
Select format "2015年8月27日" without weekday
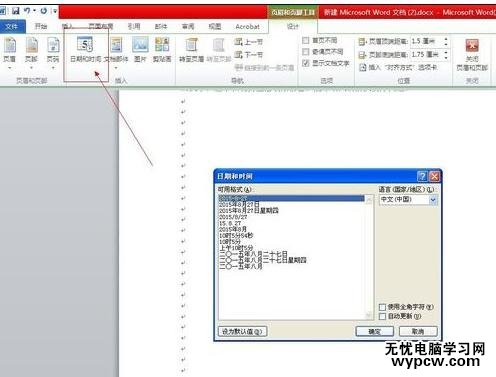click(239, 204)
